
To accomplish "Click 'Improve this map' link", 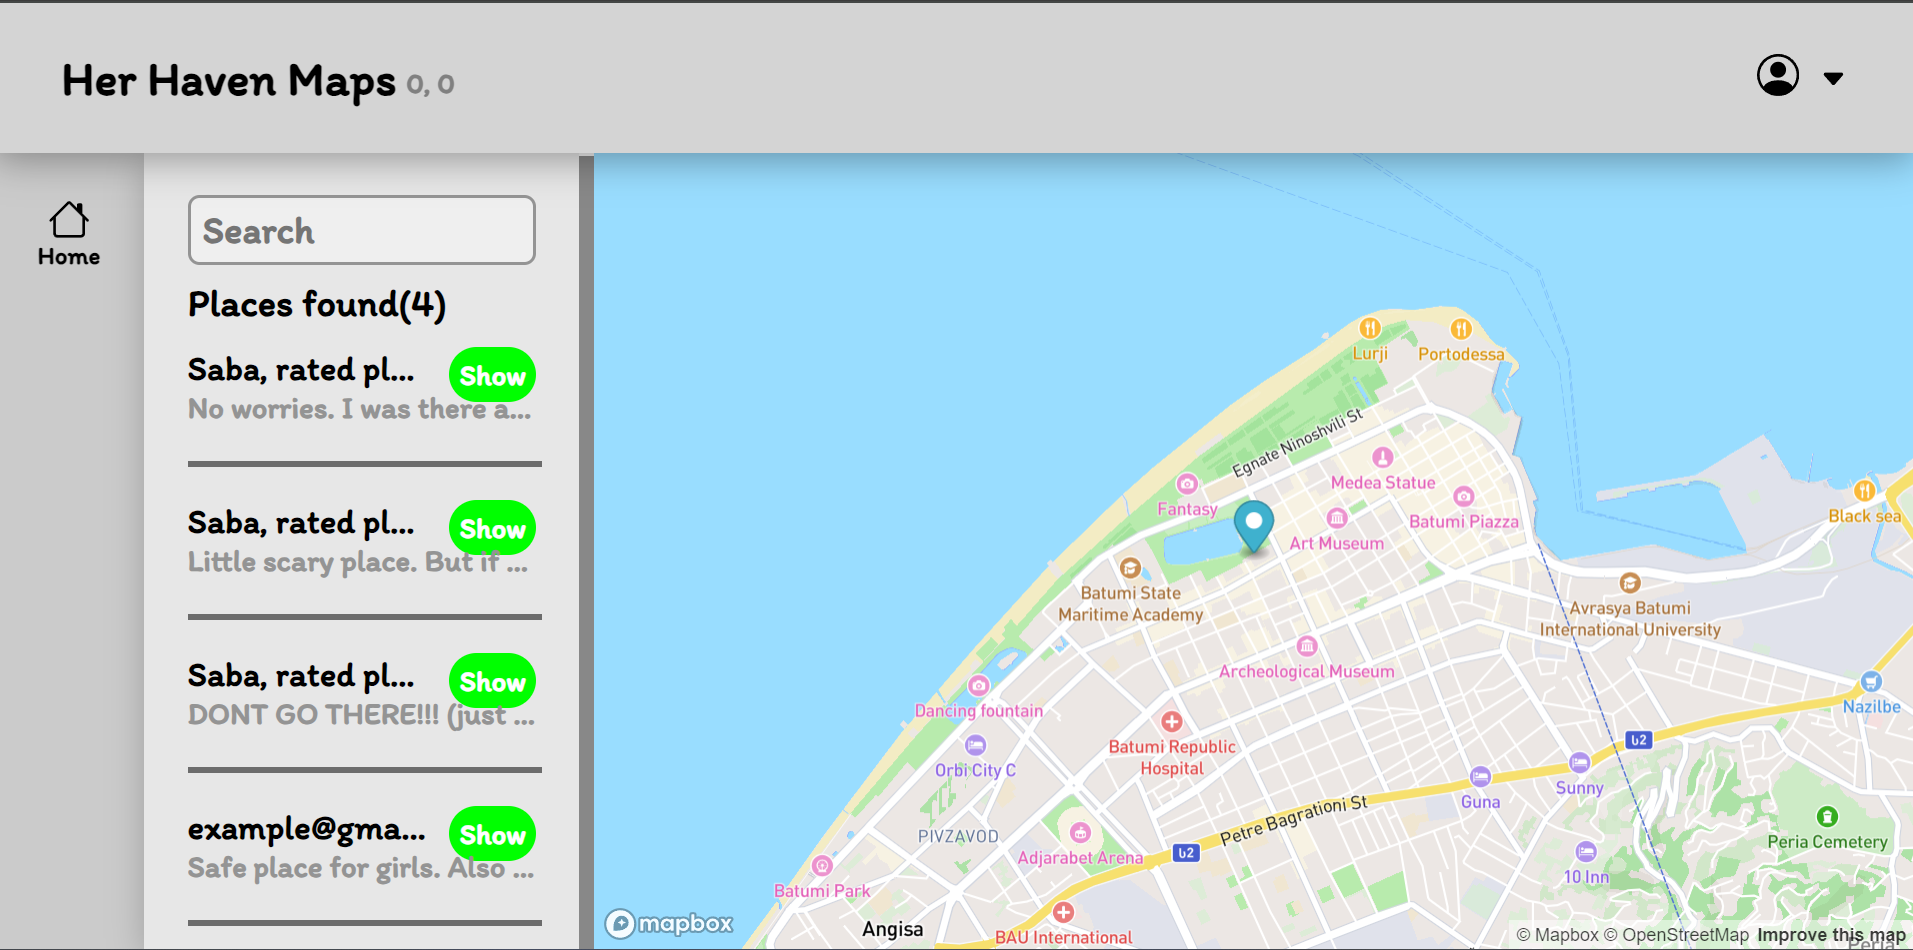I will [x=1831, y=935].
